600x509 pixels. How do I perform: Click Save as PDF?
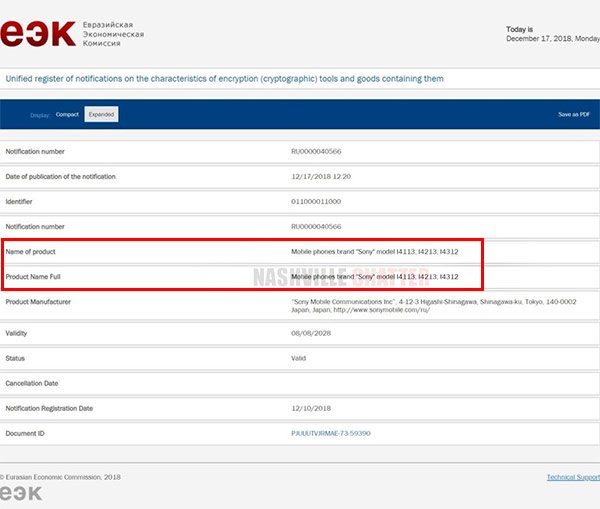(574, 114)
